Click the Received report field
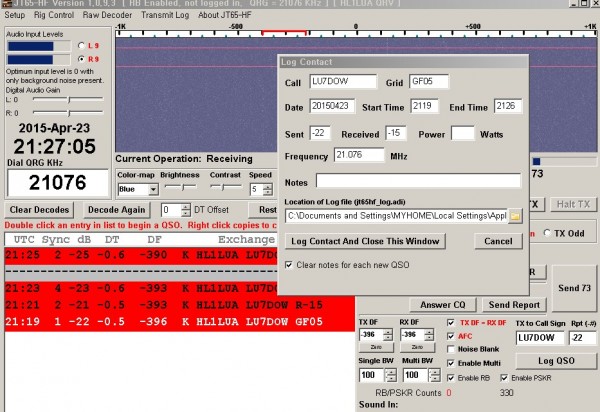The image size is (600, 412). click(x=396, y=133)
